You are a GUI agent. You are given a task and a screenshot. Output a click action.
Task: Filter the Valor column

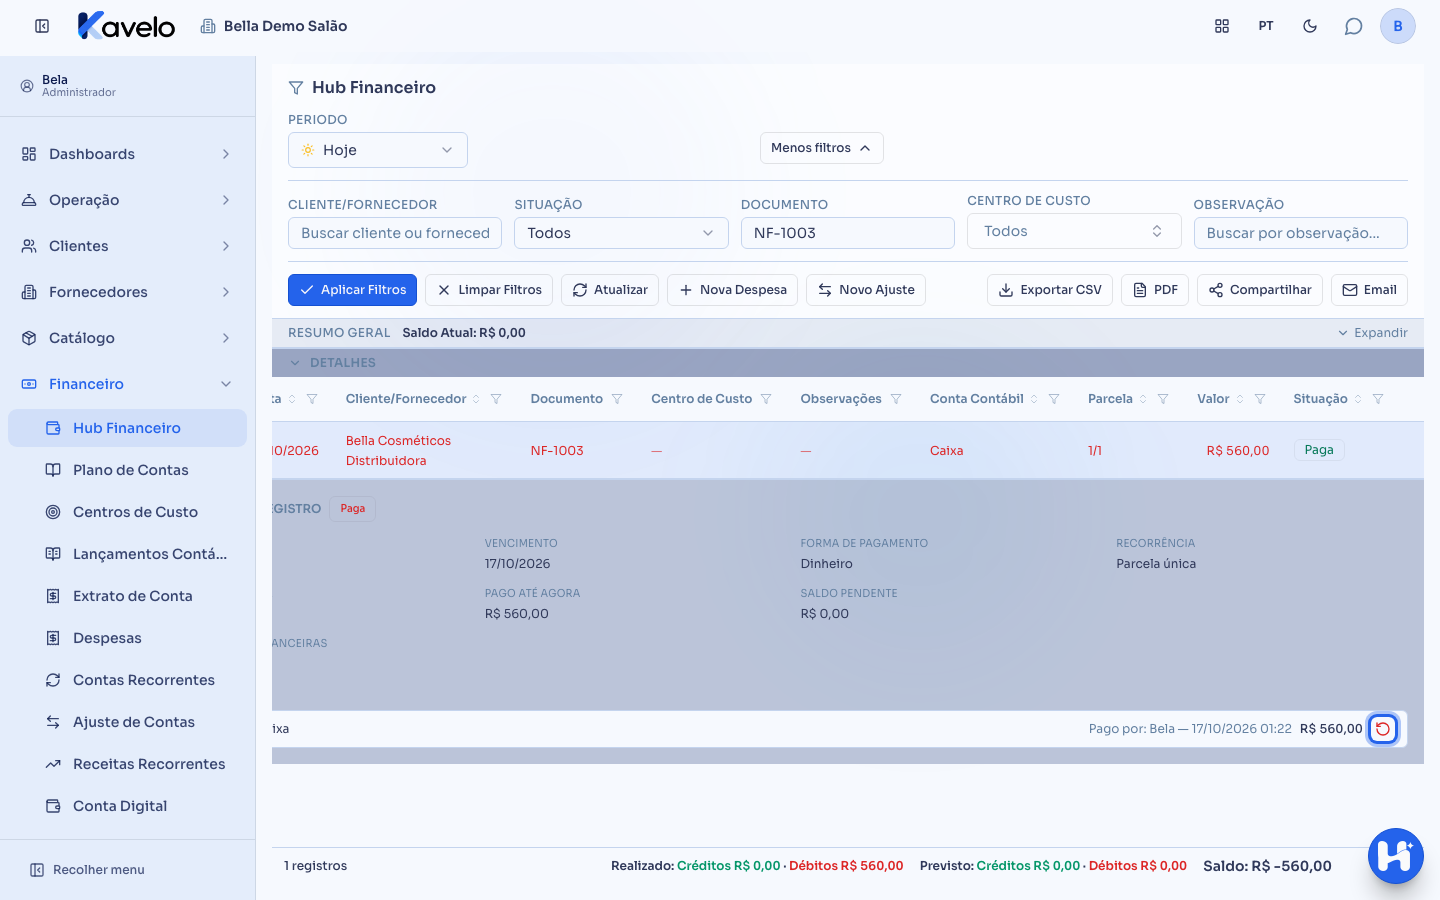[x=1260, y=399]
